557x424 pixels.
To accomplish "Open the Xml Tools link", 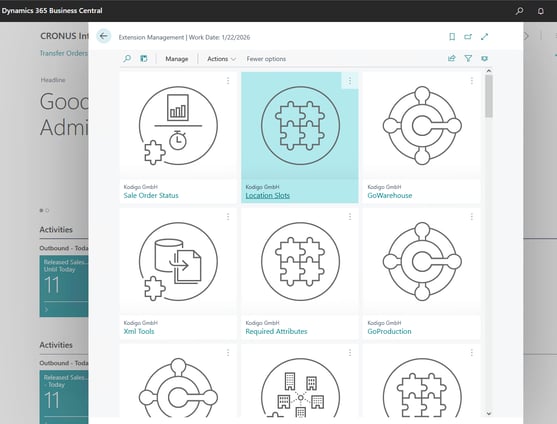I will click(x=139, y=331).
